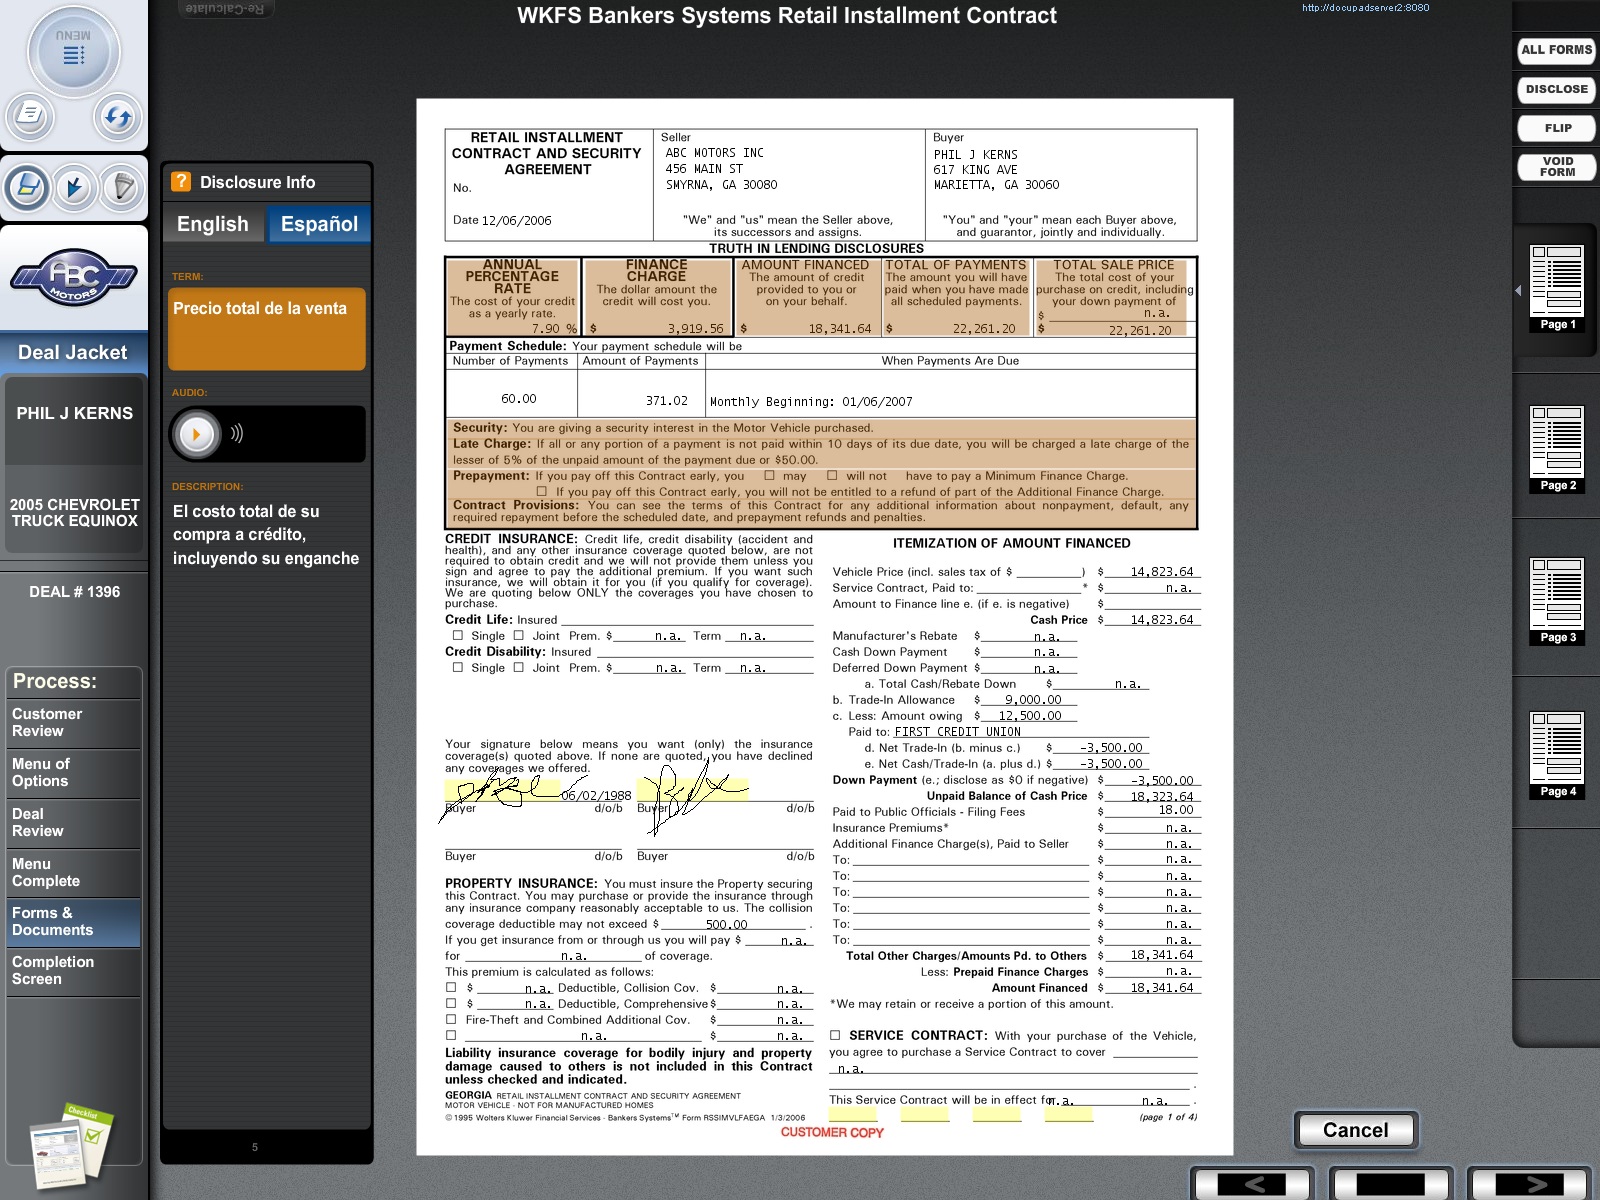Click the Cancel button

[x=1355, y=1130]
